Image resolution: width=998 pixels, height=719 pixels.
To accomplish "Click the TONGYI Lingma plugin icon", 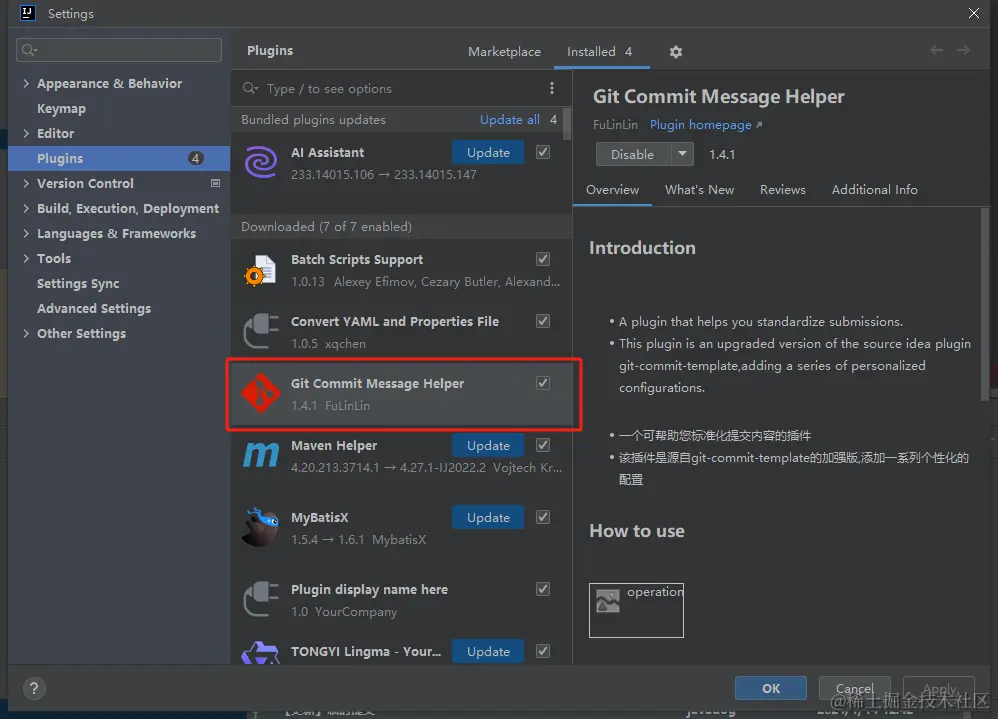I will click(261, 653).
